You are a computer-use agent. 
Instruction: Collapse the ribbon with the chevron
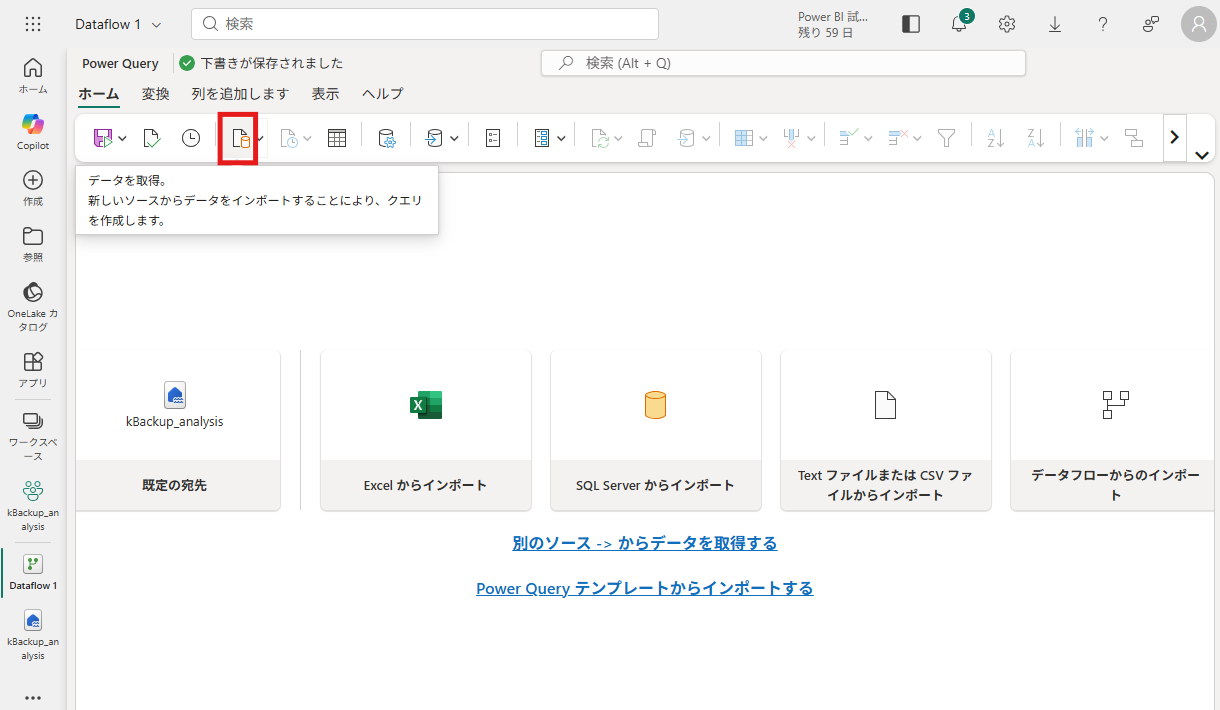pyautogui.click(x=1202, y=155)
